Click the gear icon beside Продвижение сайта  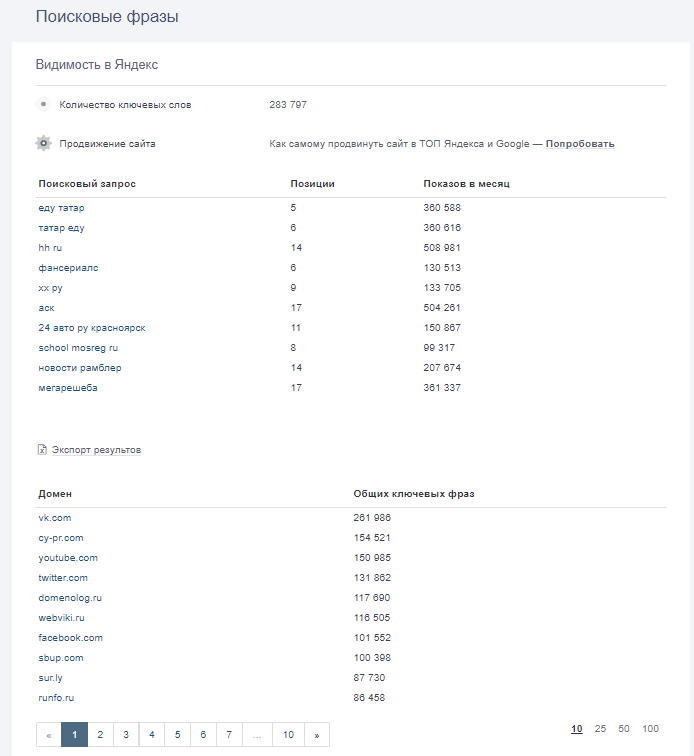coord(43,143)
